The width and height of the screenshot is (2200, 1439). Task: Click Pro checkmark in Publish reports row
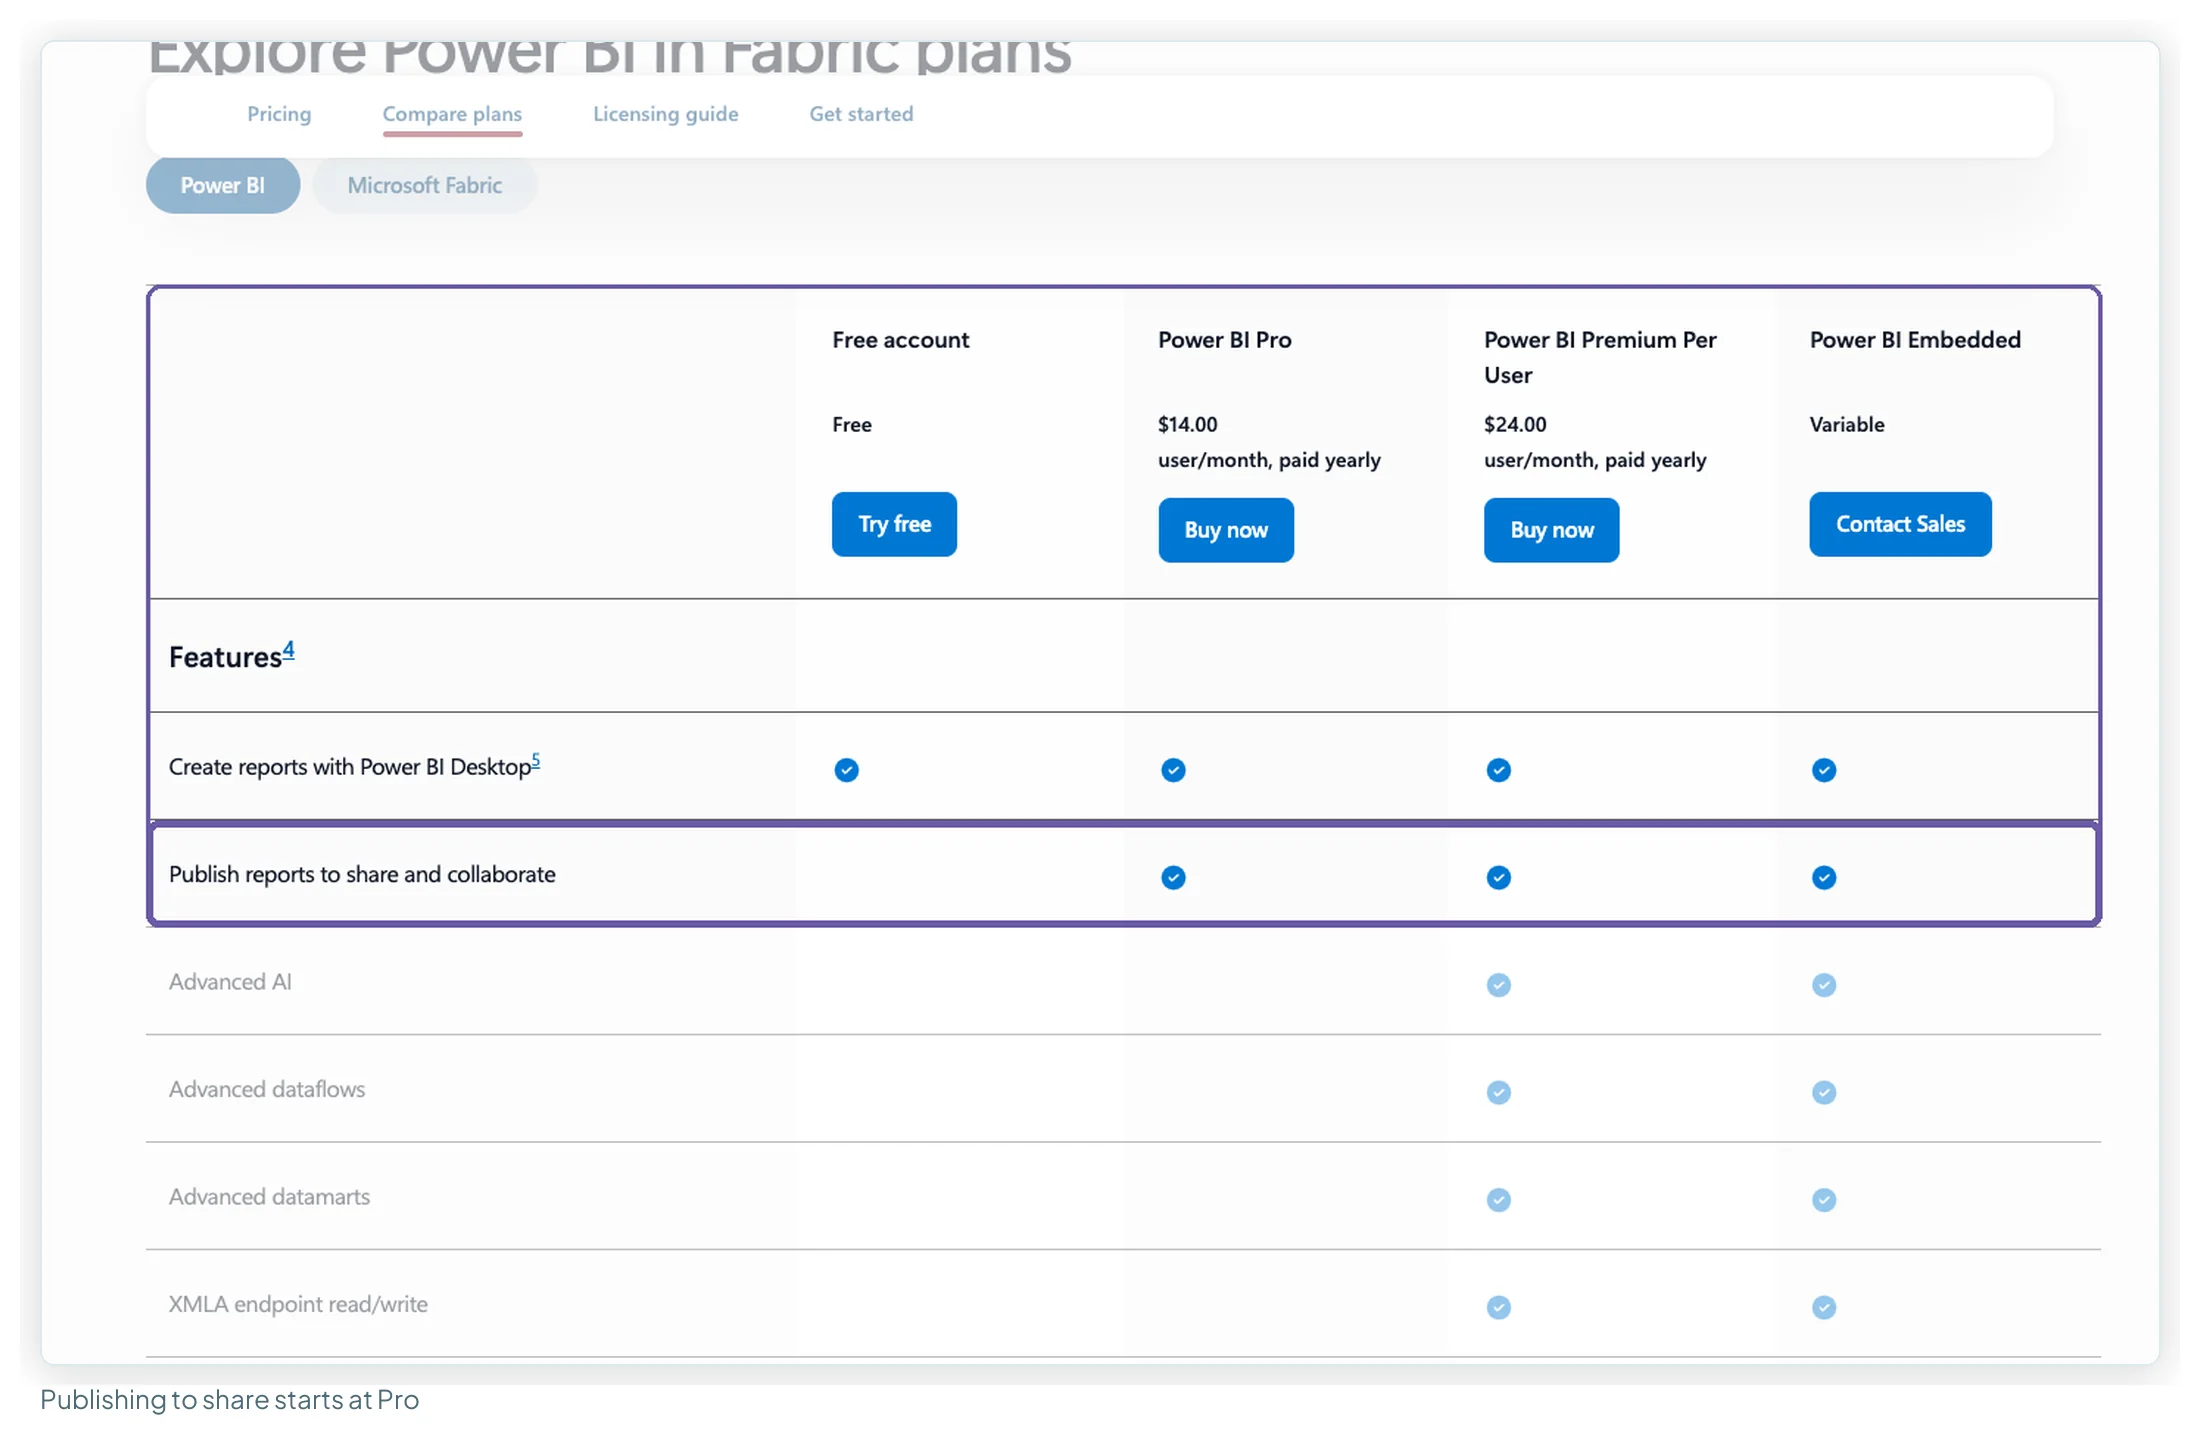click(x=1173, y=877)
